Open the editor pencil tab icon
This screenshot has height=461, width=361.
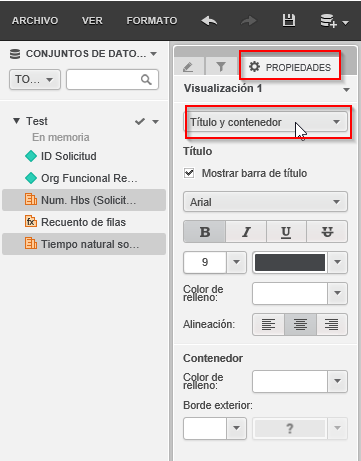[x=188, y=67]
